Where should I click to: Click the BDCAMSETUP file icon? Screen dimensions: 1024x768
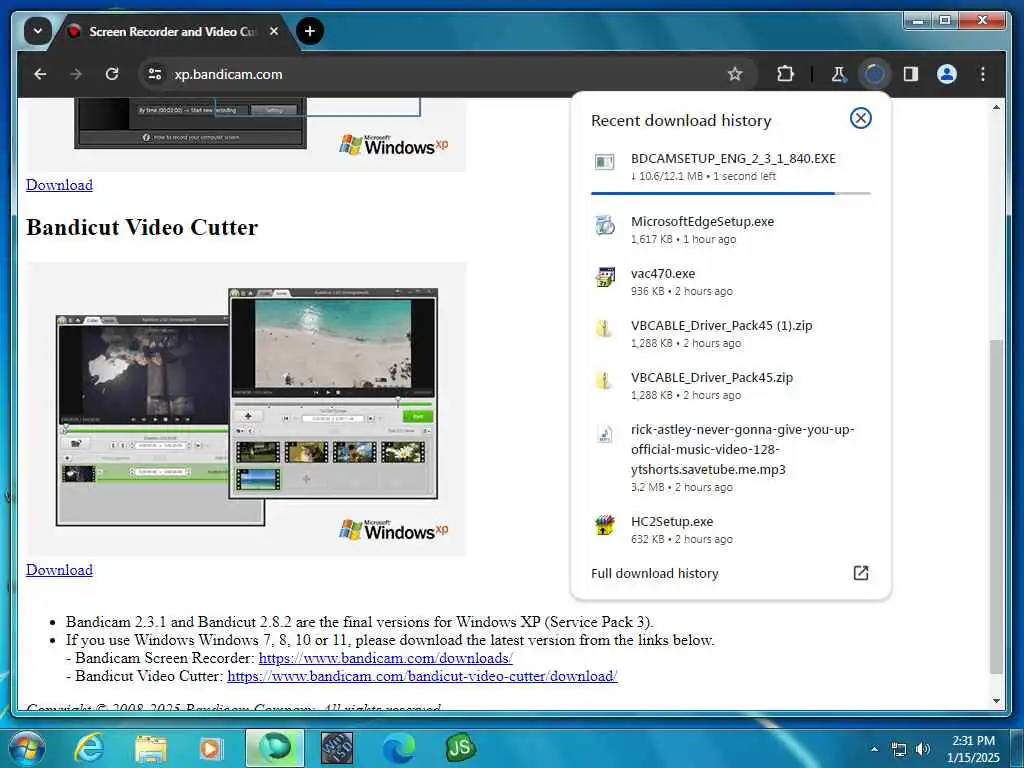(604, 161)
